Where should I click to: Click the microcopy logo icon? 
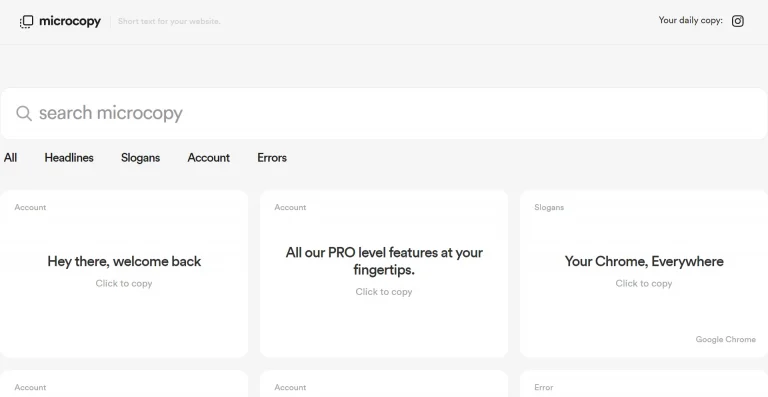(x=26, y=22)
